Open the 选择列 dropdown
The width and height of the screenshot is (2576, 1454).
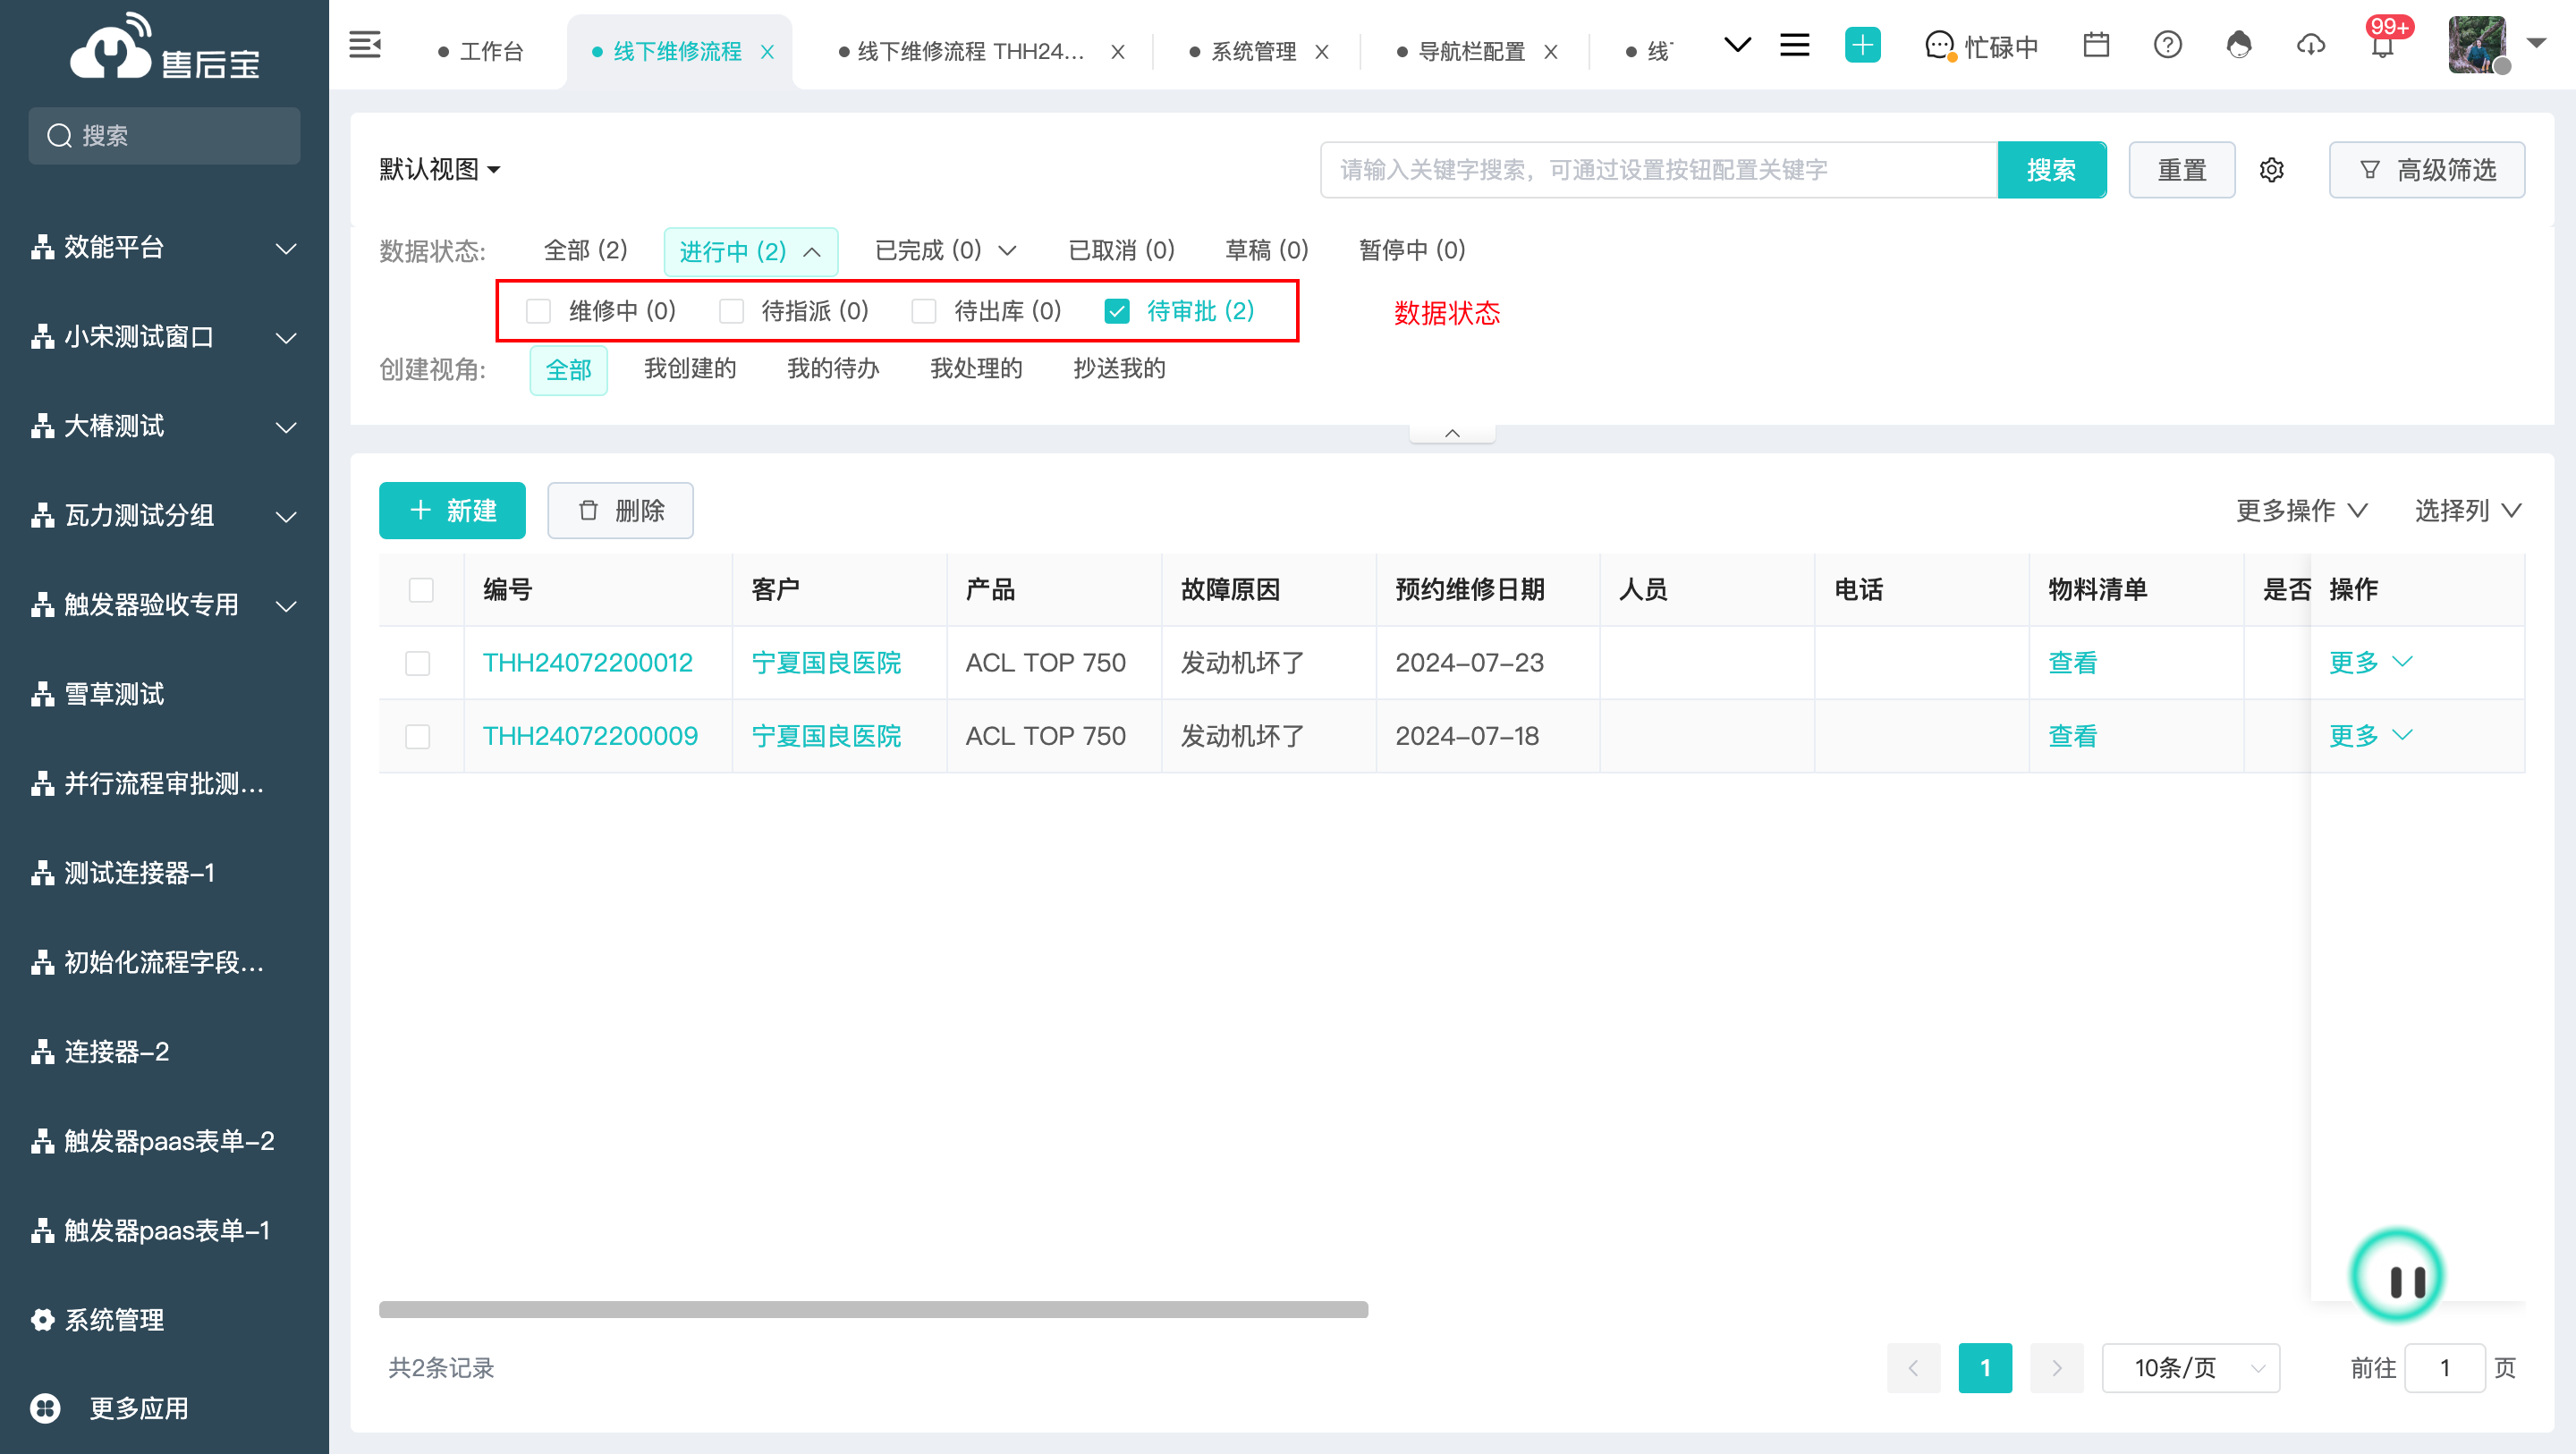2468,510
